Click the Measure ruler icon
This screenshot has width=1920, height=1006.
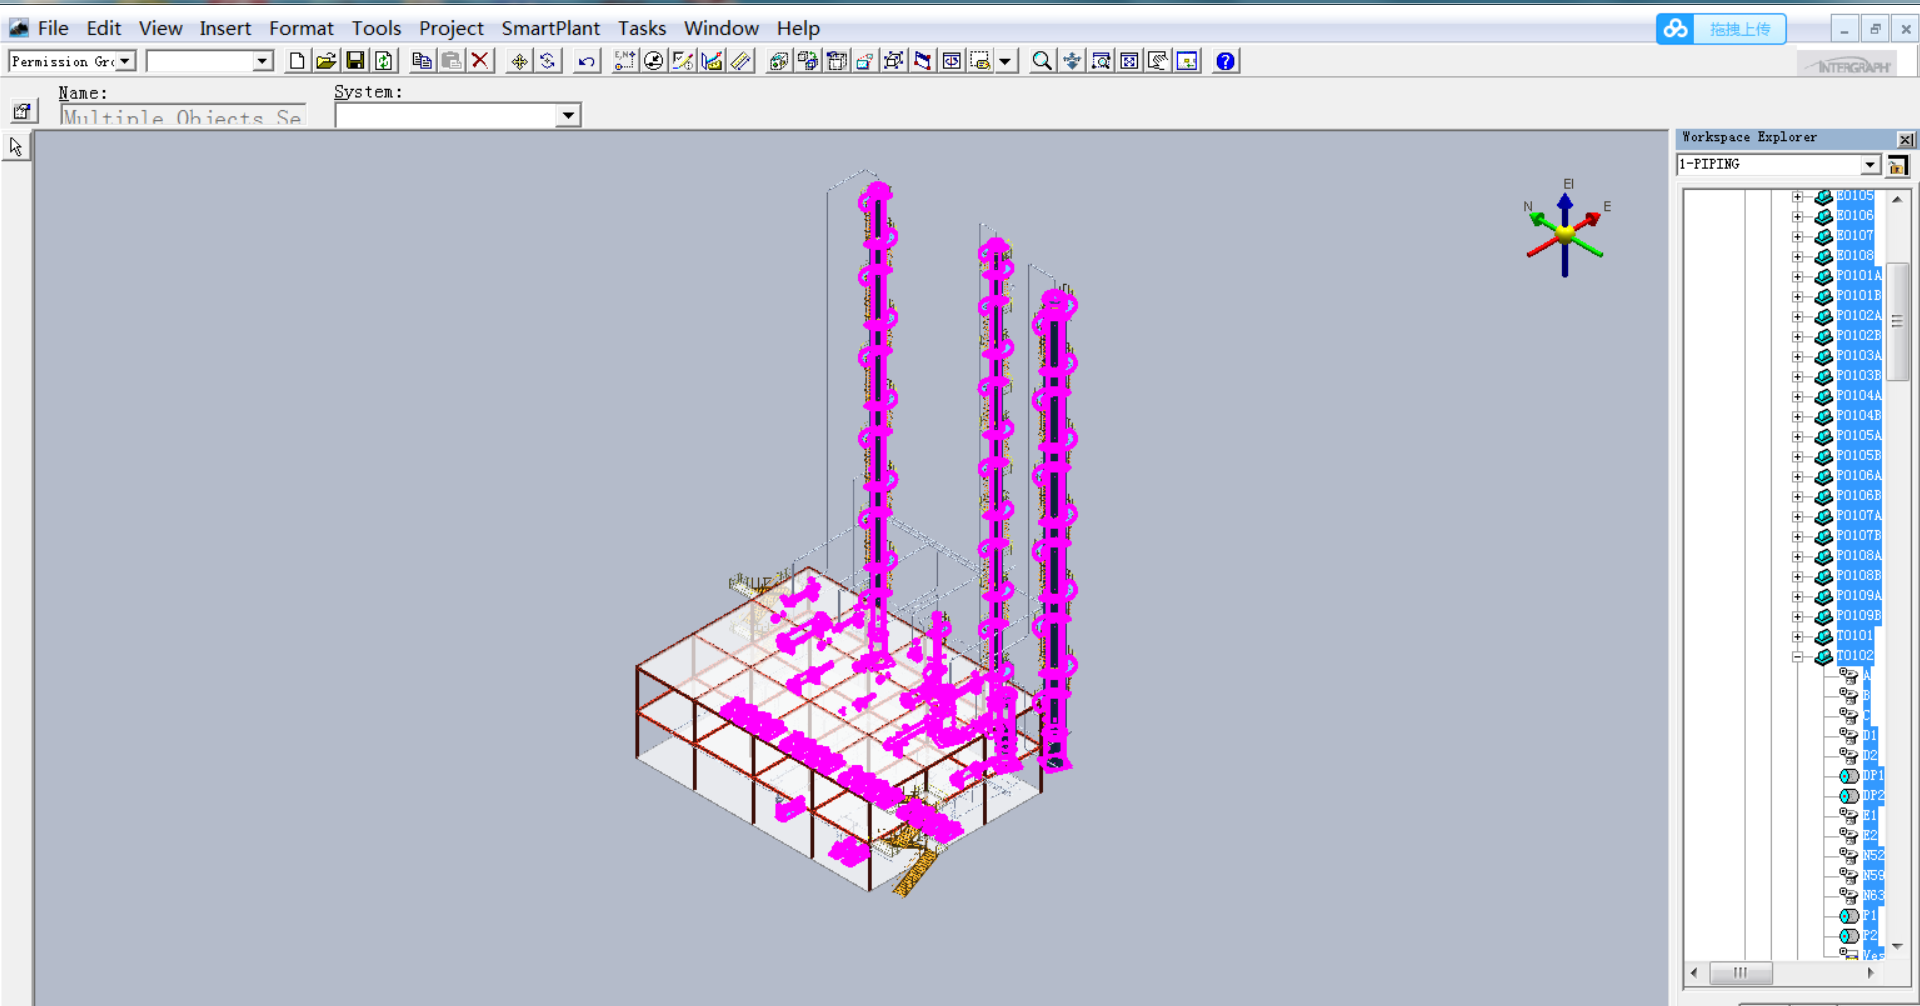tap(740, 61)
